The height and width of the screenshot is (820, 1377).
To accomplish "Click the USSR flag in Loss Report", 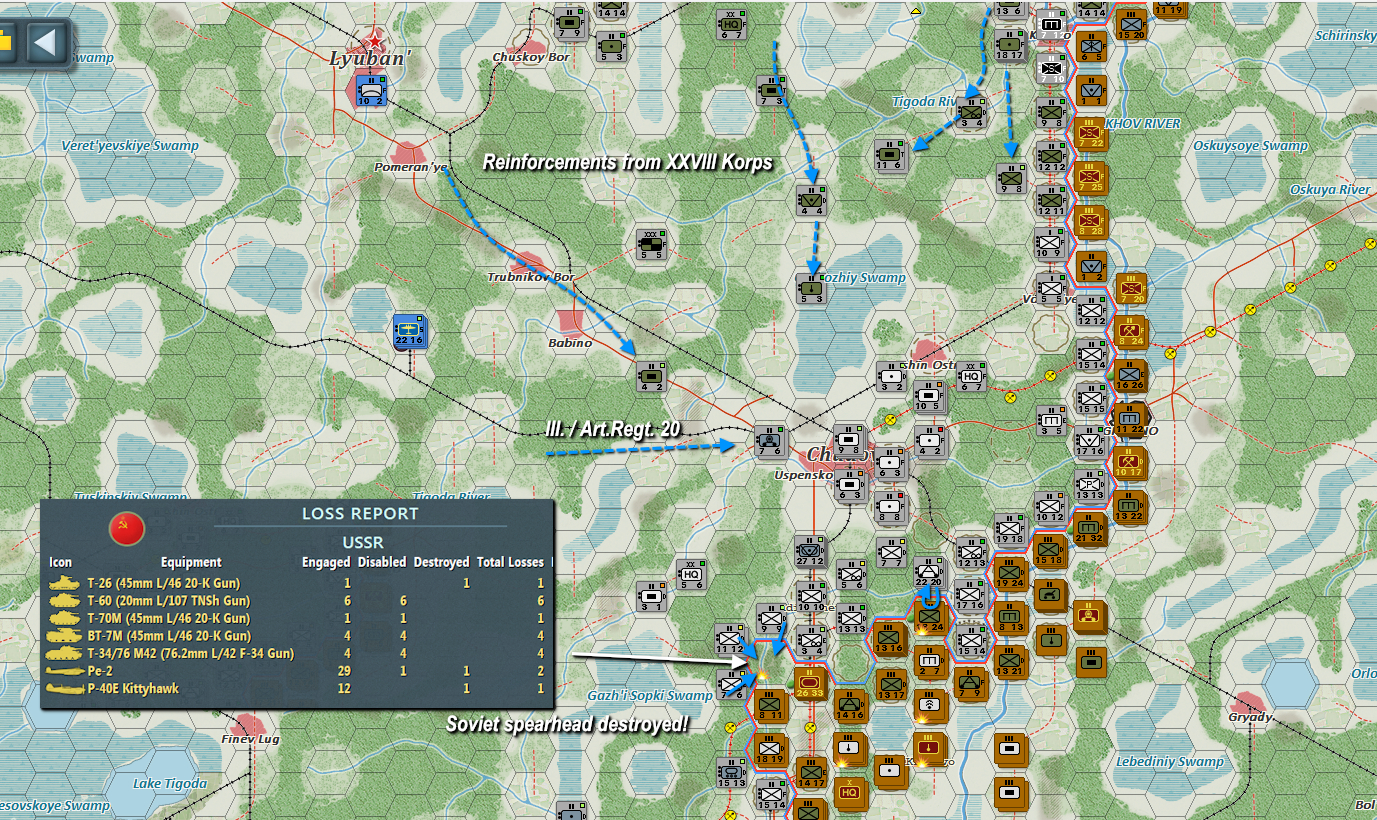I will coord(127,529).
